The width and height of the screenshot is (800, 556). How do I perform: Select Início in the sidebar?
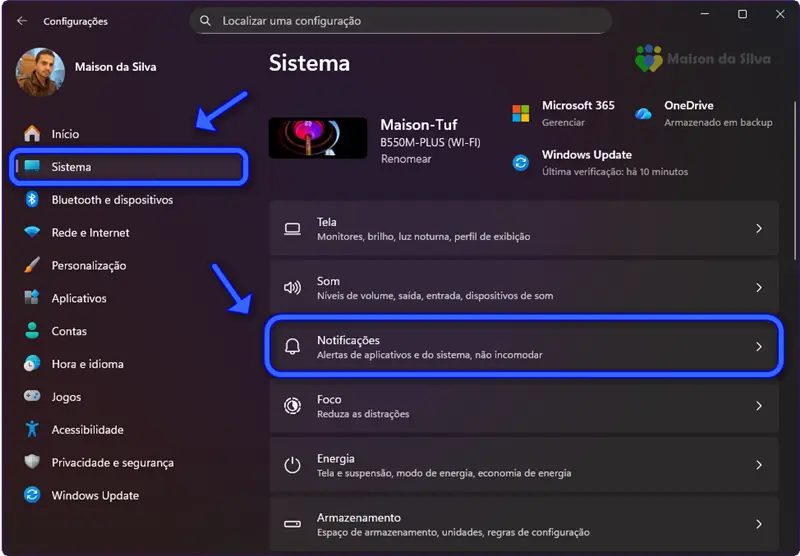(65, 134)
